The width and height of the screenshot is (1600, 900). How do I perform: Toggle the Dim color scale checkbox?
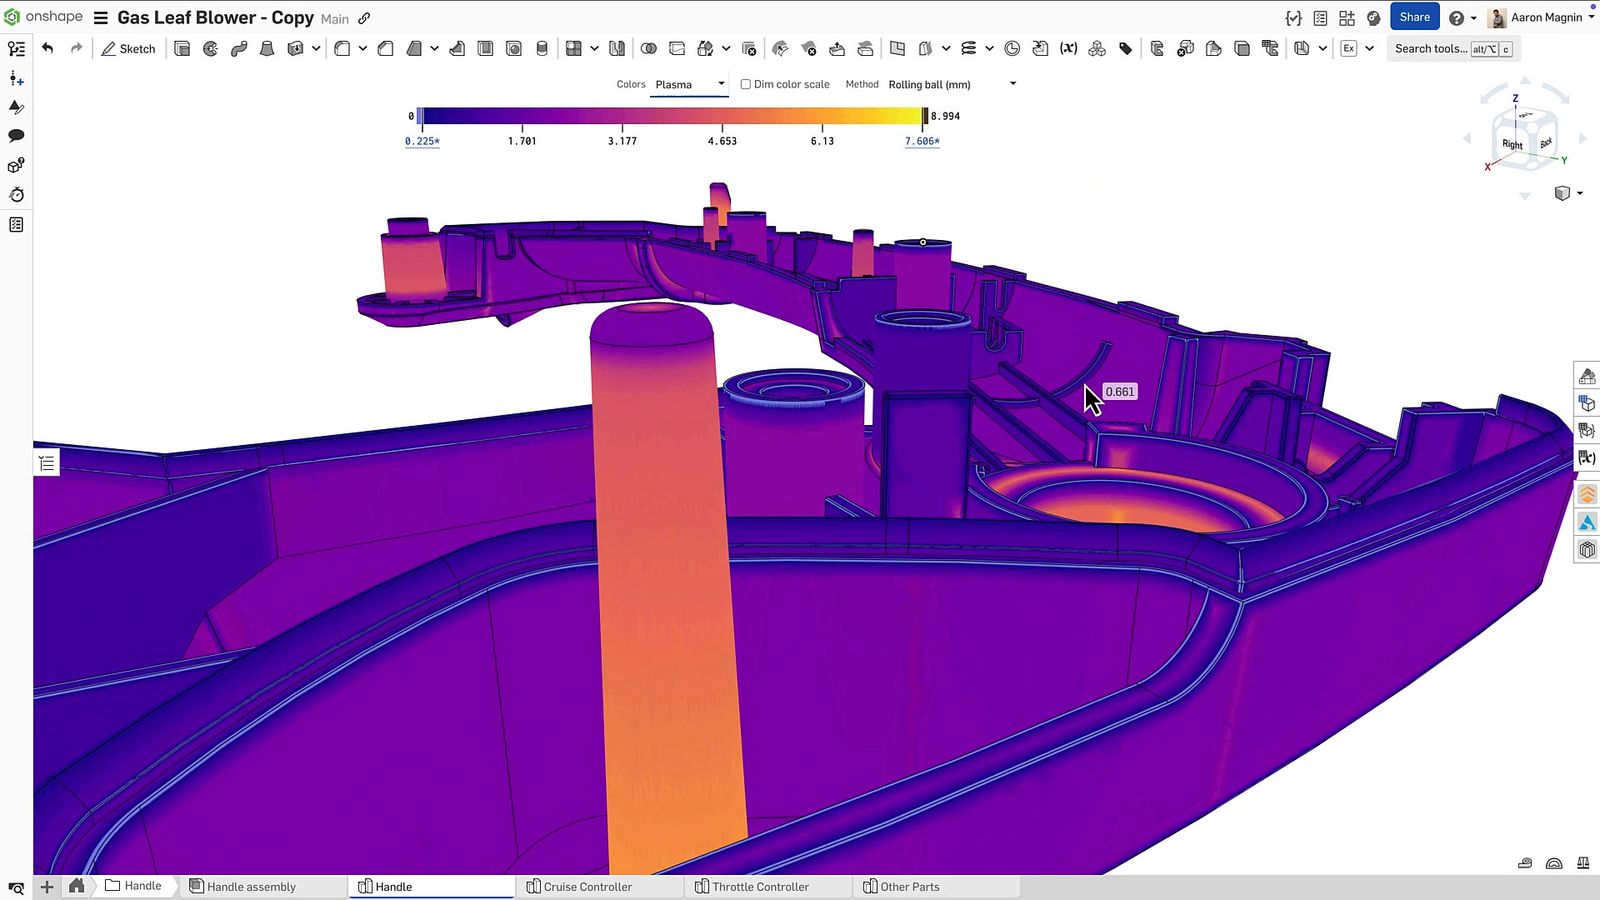(x=746, y=84)
